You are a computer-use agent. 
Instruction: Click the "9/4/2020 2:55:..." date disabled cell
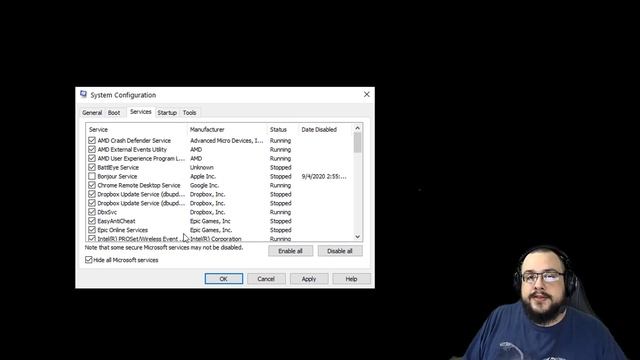[324, 176]
